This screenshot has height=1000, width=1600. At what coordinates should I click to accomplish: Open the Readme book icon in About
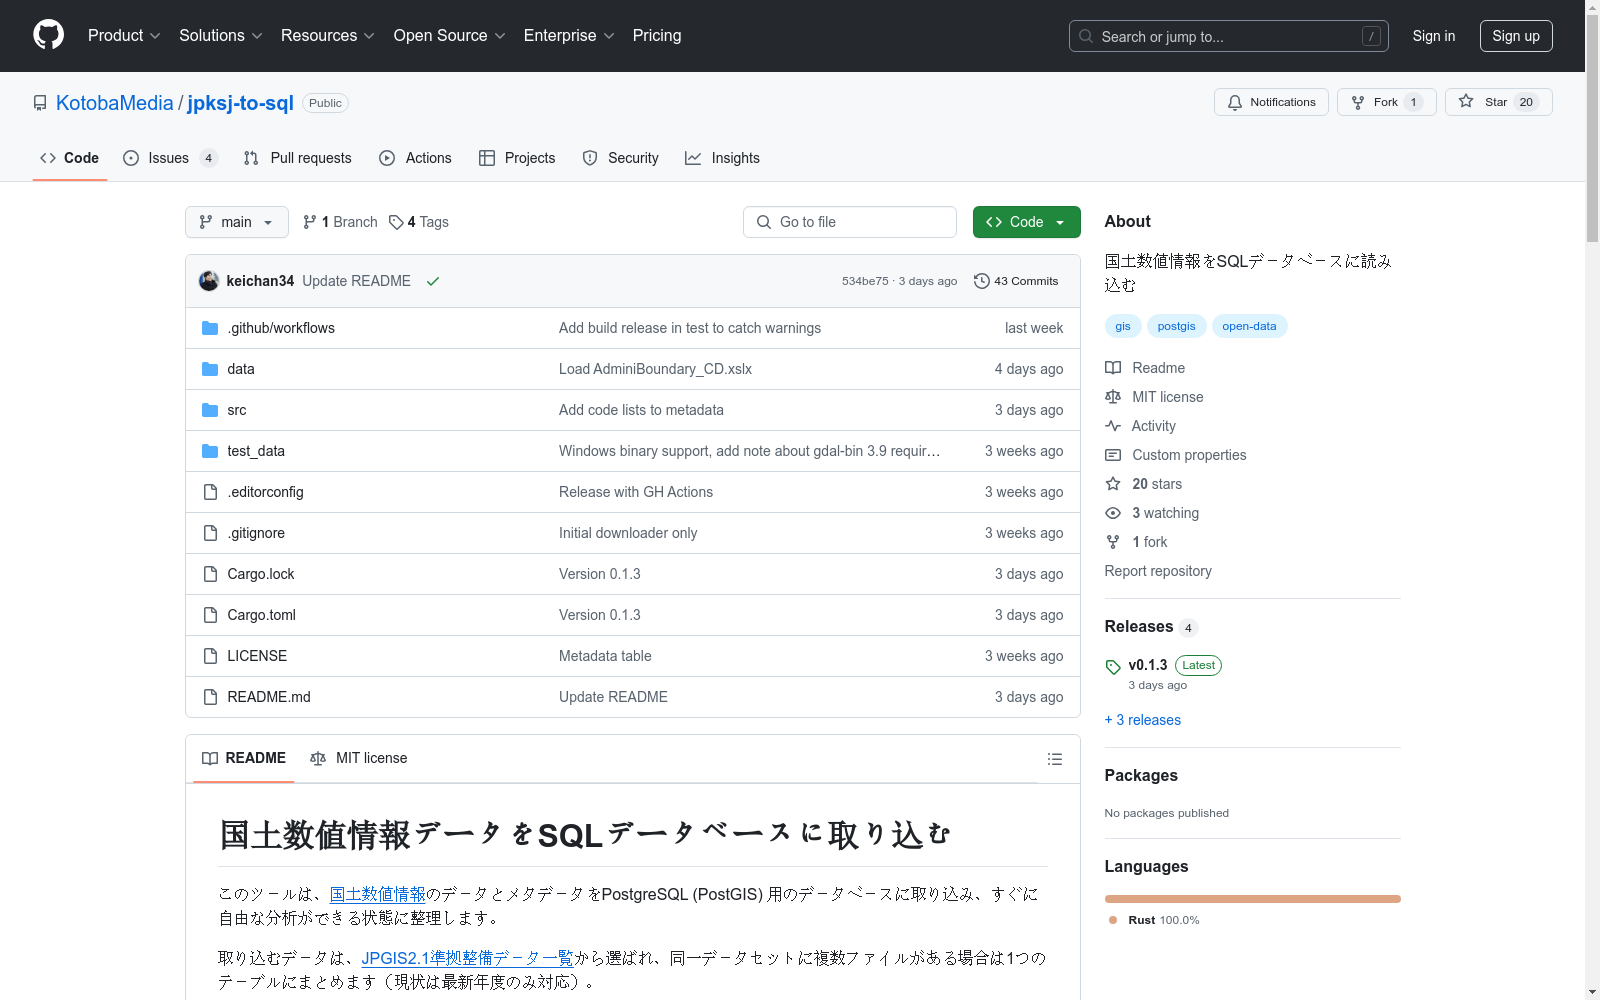pos(1113,368)
